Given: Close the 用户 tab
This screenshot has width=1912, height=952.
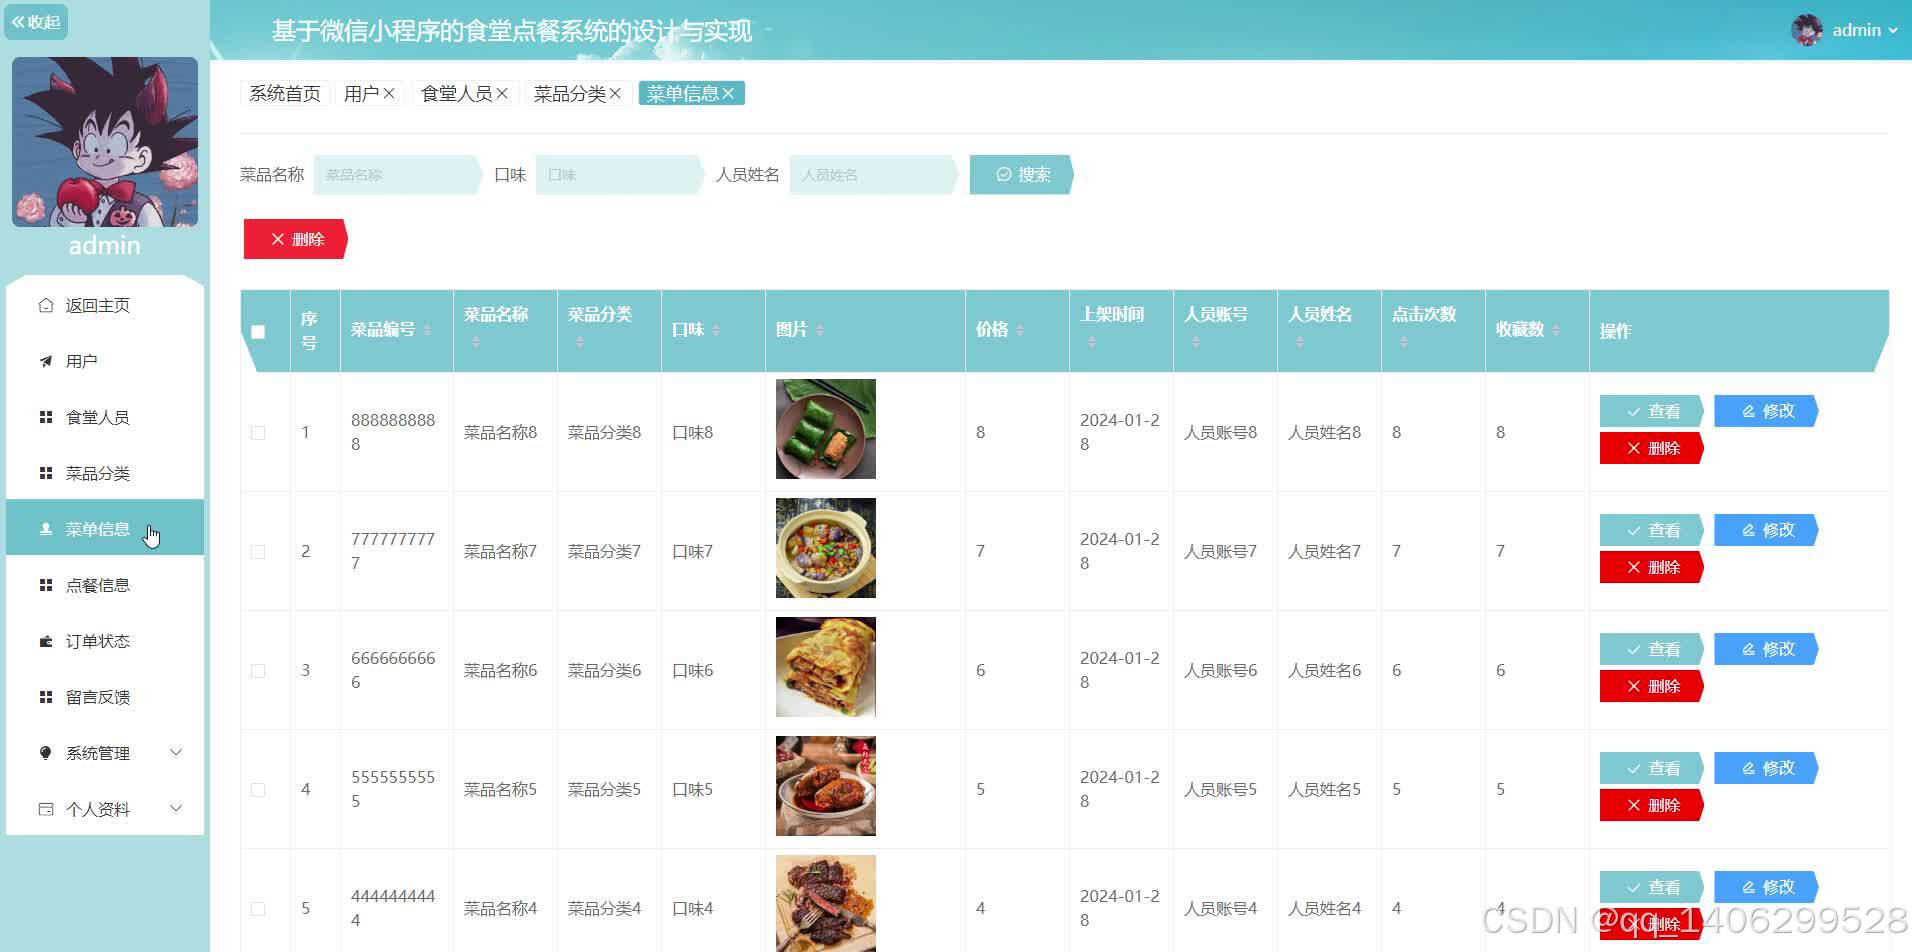Looking at the screenshot, I should point(389,93).
